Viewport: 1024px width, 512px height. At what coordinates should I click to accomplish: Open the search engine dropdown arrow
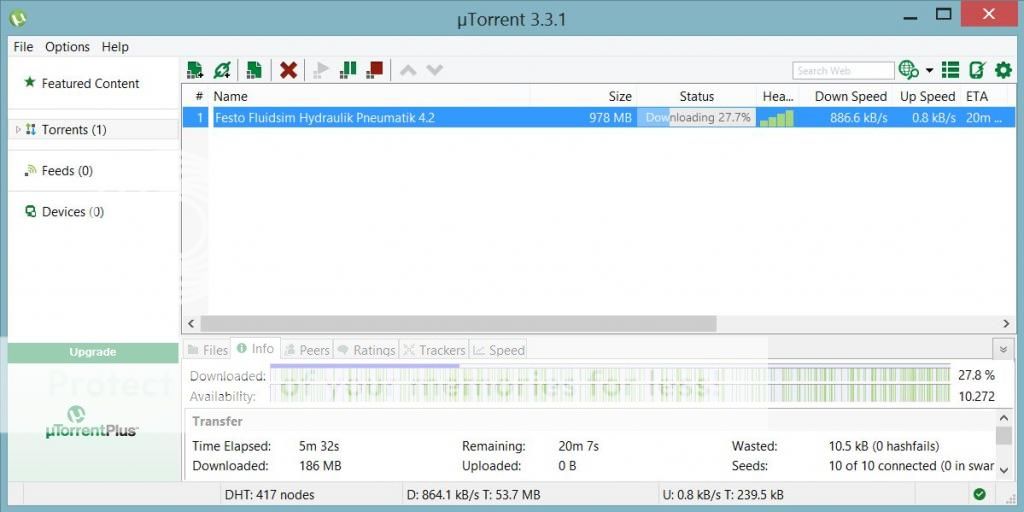[929, 71]
